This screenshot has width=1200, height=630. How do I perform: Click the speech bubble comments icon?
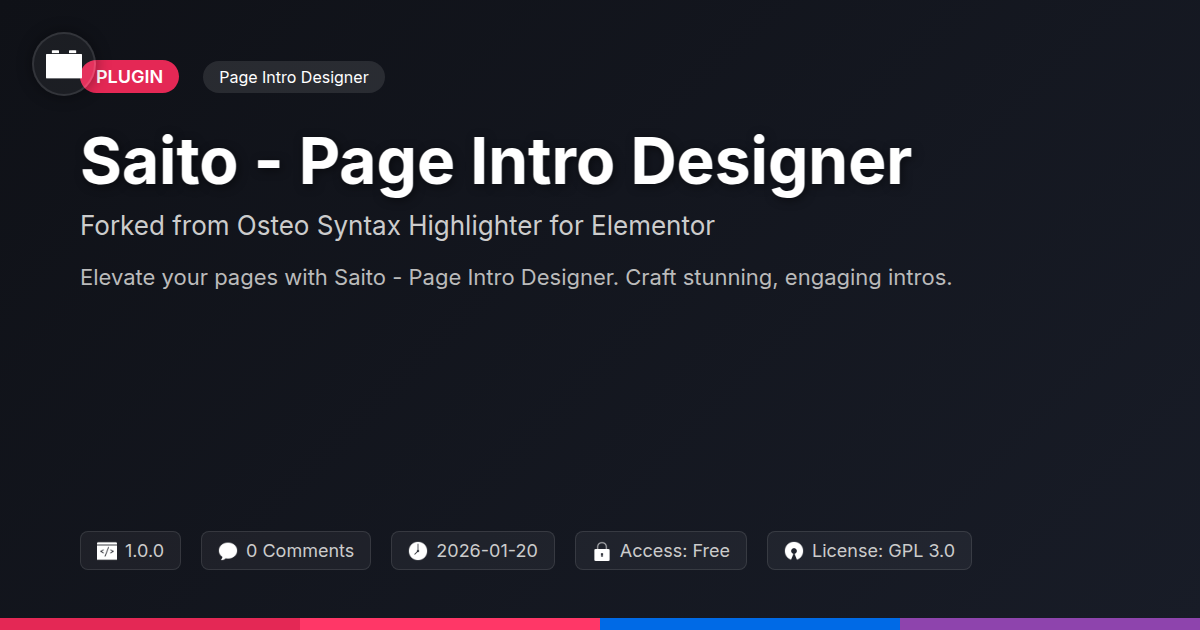[x=228, y=551]
